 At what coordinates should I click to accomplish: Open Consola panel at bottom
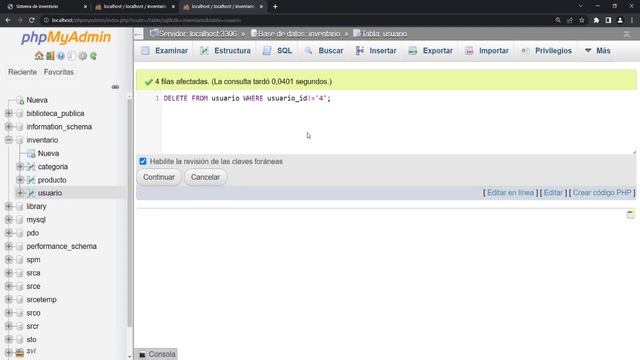[x=157, y=354]
